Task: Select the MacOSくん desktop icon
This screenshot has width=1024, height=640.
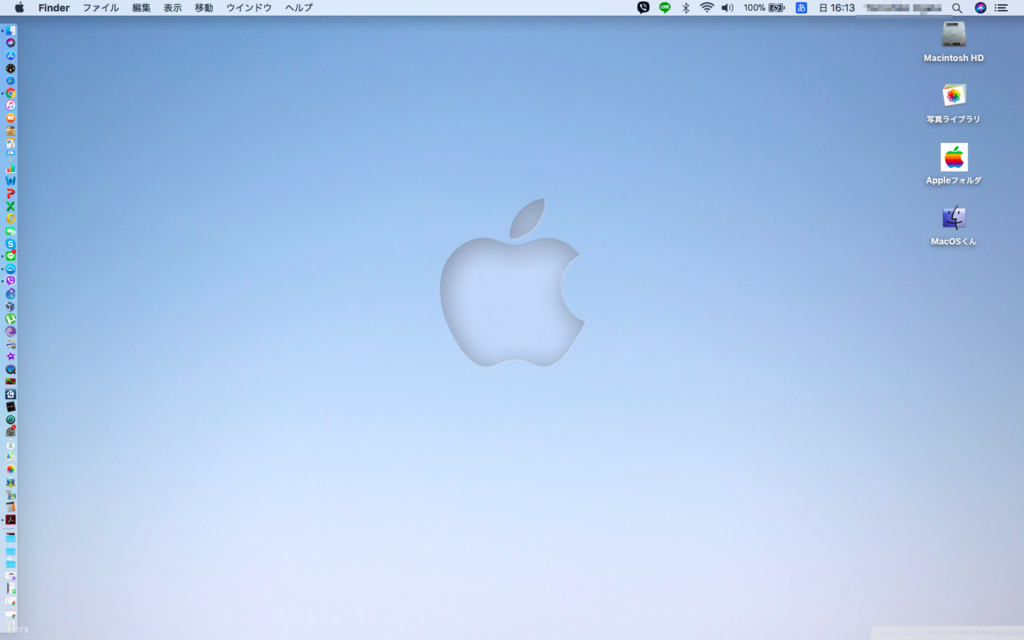Action: point(953,226)
